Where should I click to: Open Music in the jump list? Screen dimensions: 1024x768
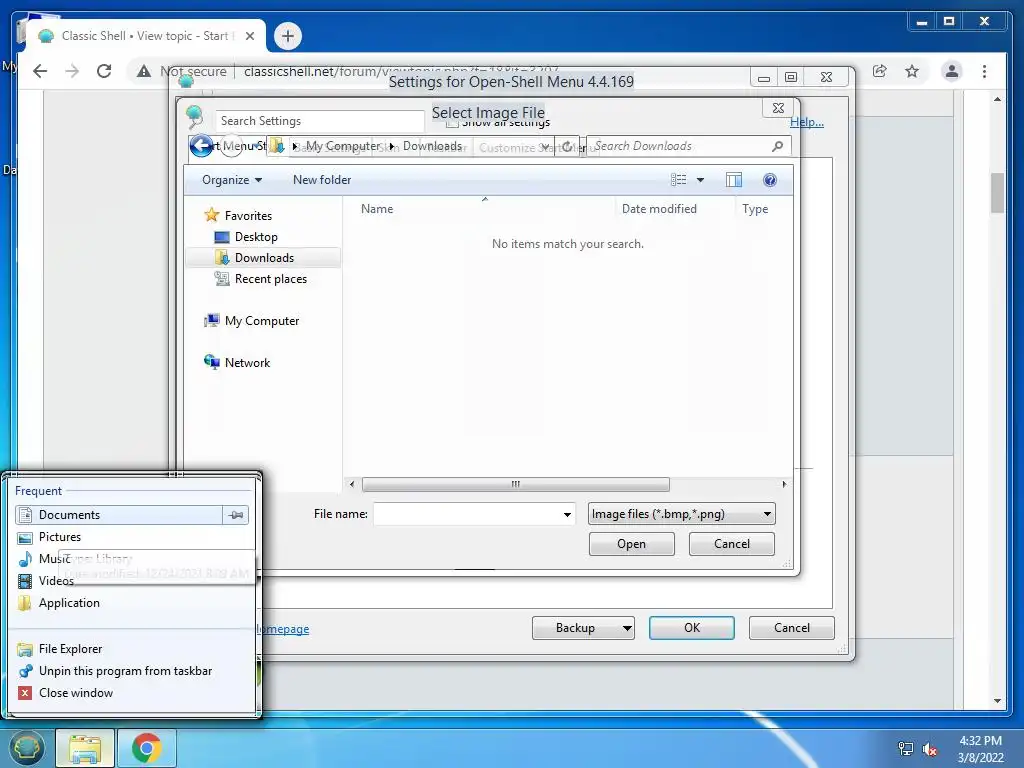point(54,558)
